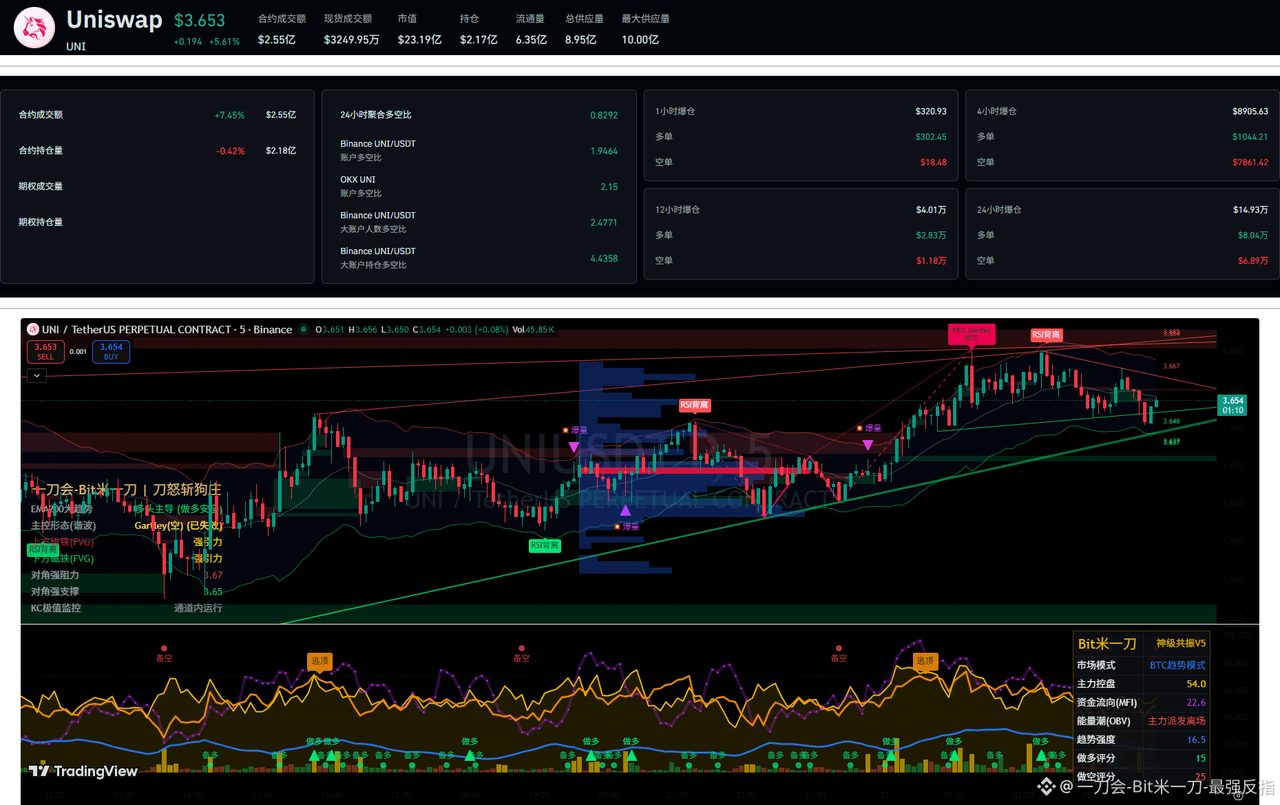The image size is (1280, 805).
Task: Click the 流通量 value 6.35亿
Action: tap(531, 40)
